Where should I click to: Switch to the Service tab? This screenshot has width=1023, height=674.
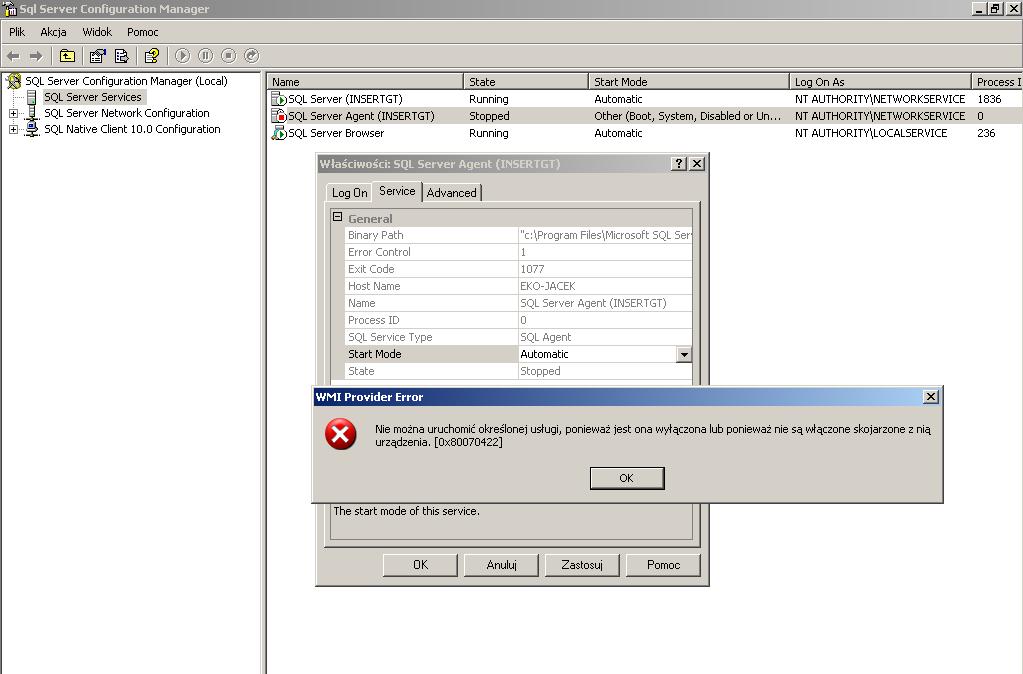pos(397,191)
